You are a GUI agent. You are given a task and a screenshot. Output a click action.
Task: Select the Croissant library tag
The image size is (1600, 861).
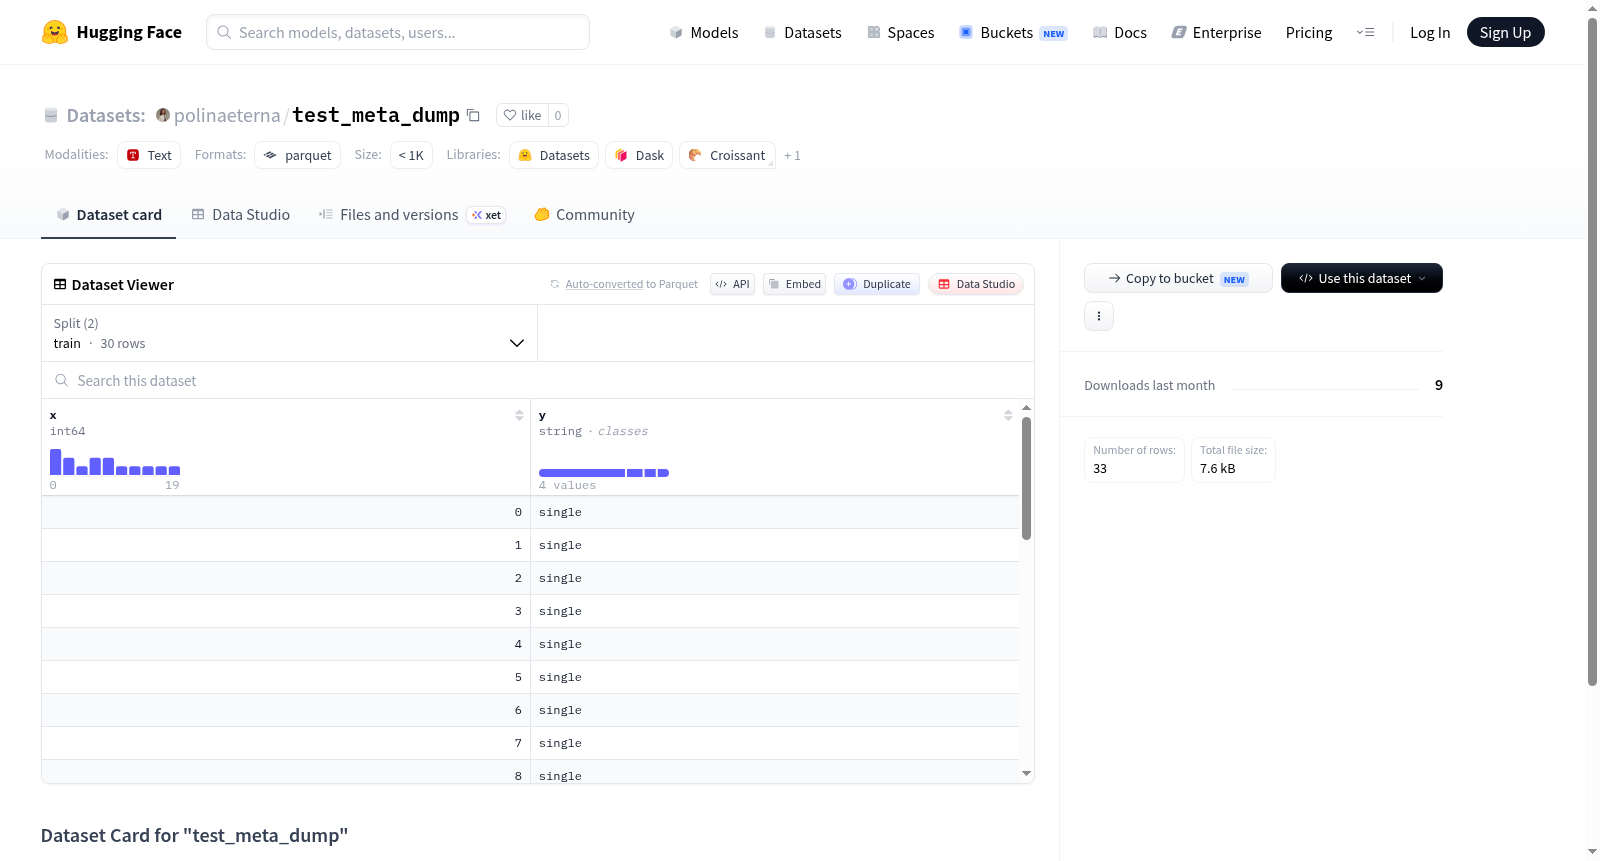727,155
